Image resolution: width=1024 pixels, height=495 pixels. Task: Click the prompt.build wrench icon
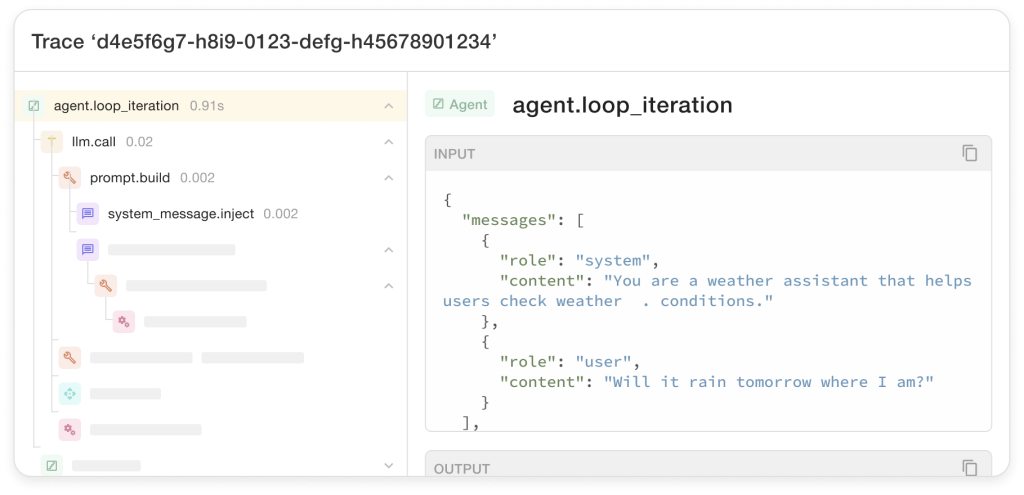click(x=70, y=178)
